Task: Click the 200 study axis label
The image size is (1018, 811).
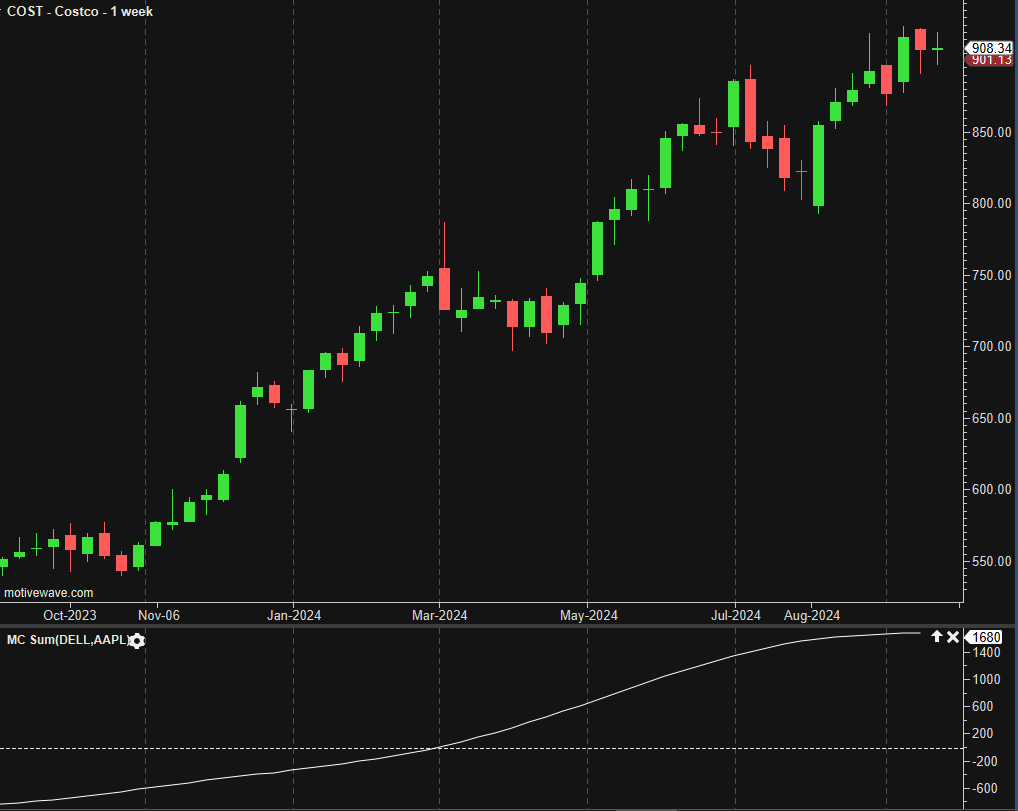Action: tap(982, 734)
